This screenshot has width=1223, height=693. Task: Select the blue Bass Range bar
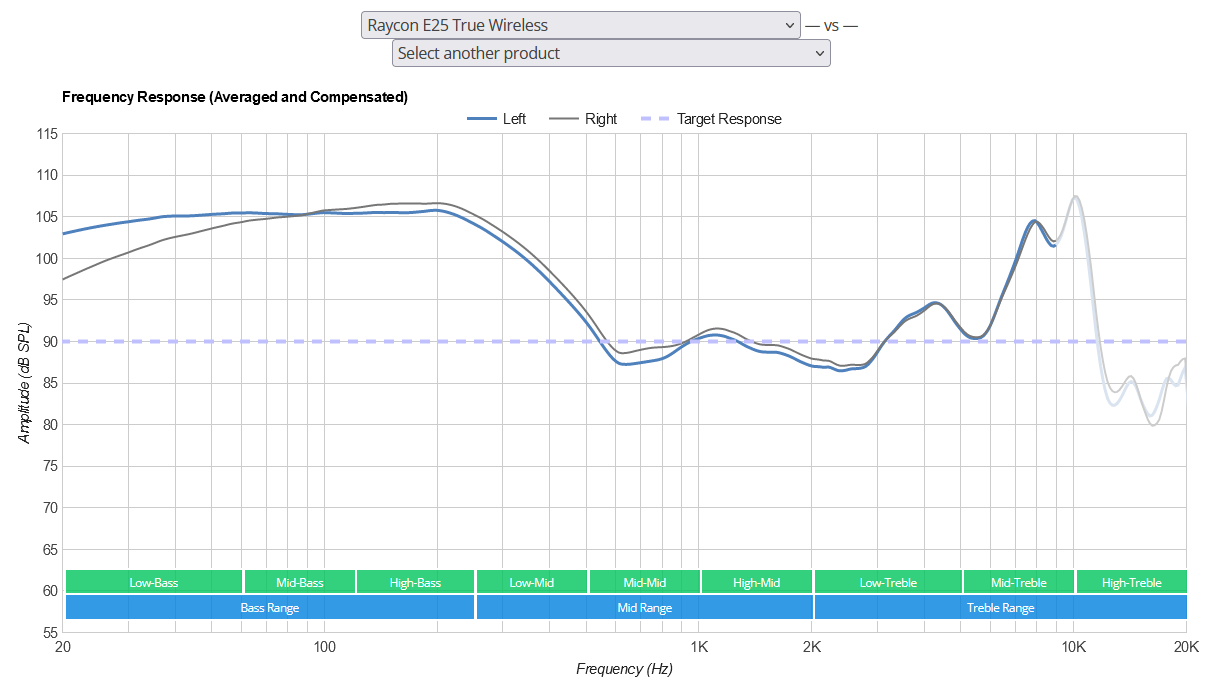click(270, 607)
